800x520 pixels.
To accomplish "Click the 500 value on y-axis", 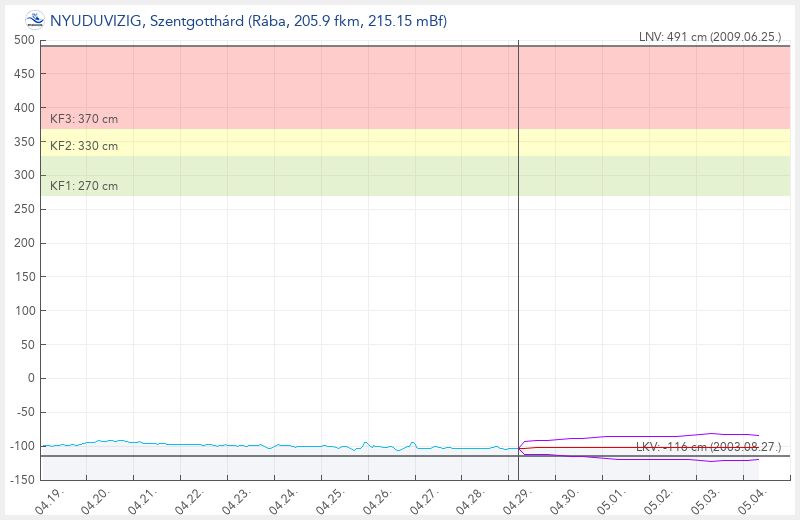I will pos(24,40).
